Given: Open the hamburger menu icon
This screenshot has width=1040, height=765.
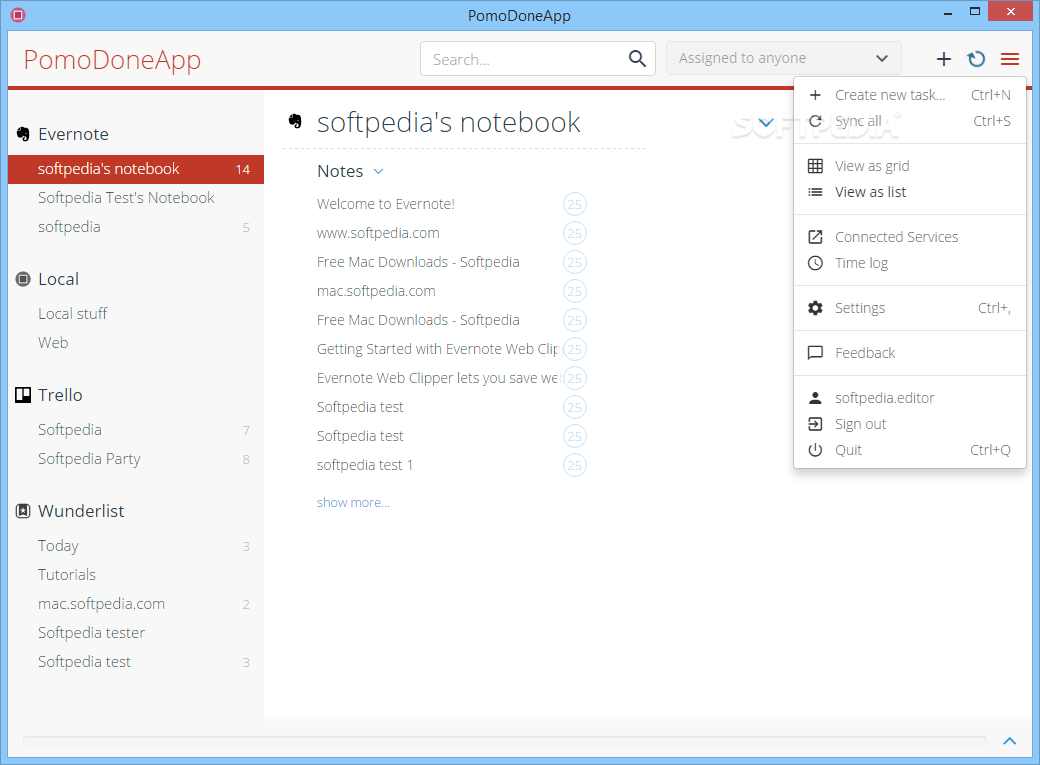Looking at the screenshot, I should [x=1009, y=59].
